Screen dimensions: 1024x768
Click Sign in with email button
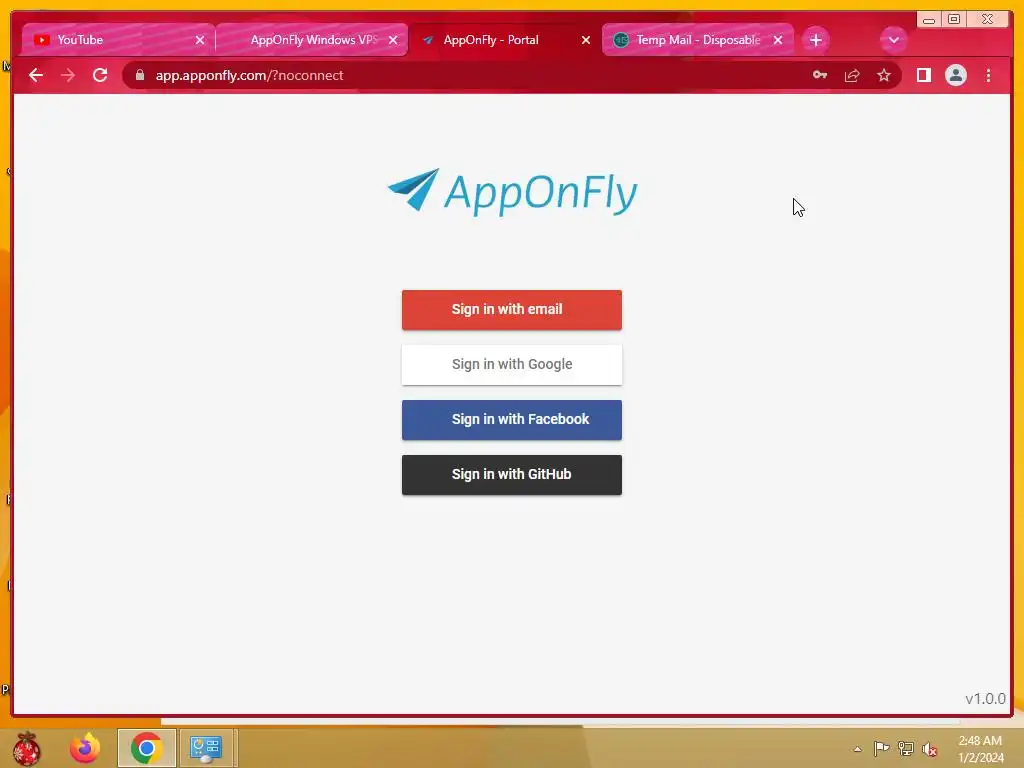pyautogui.click(x=511, y=310)
